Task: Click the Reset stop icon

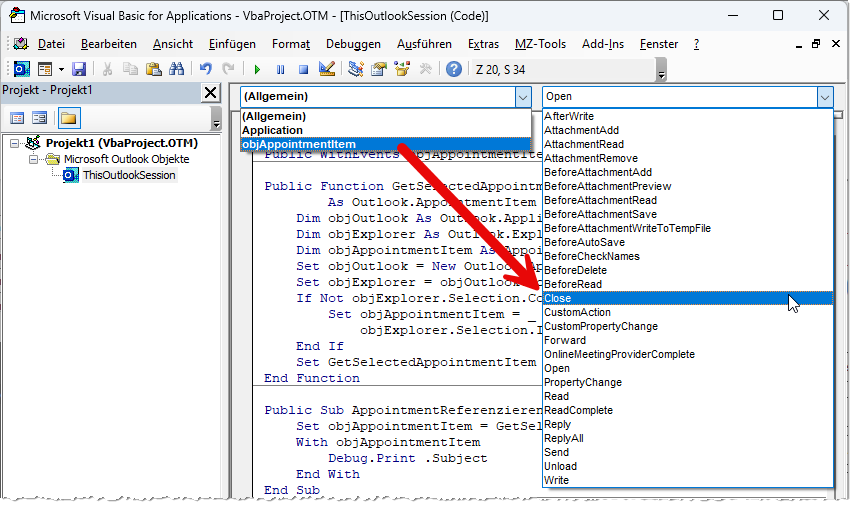Action: click(x=302, y=69)
